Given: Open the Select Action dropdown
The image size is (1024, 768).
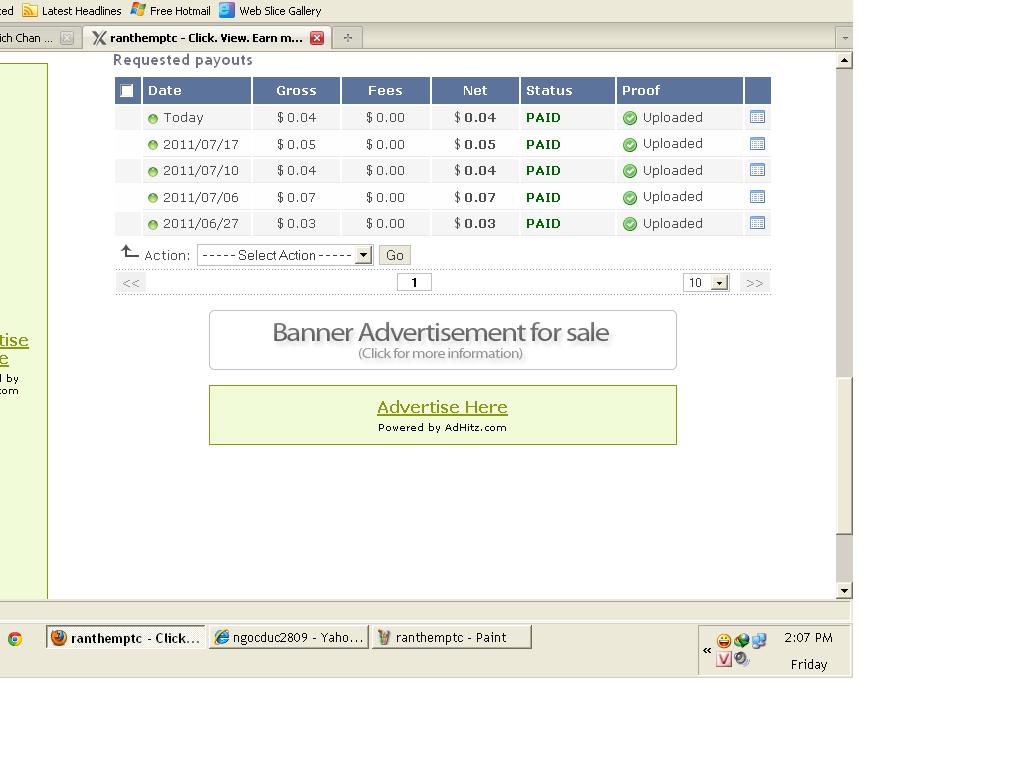Looking at the screenshot, I should tap(285, 255).
